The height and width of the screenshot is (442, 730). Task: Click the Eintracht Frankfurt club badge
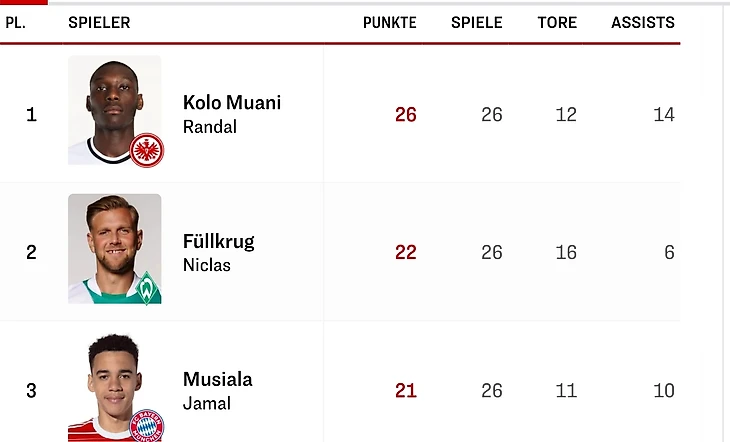pyautogui.click(x=147, y=150)
